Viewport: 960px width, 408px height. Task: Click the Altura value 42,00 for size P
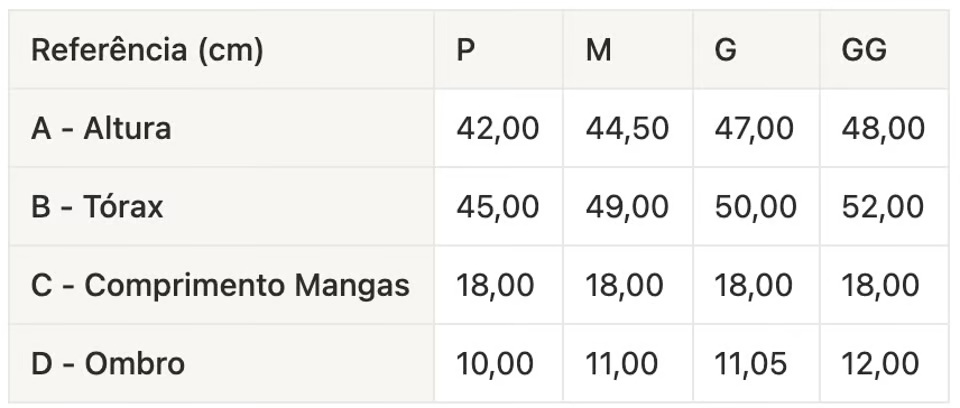tap(497, 128)
